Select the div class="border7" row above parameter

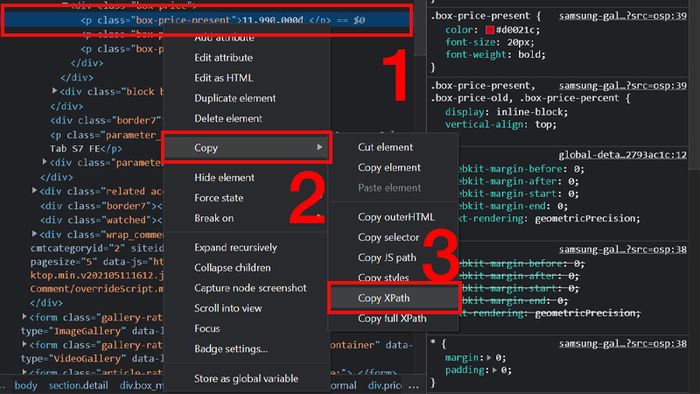coord(105,120)
